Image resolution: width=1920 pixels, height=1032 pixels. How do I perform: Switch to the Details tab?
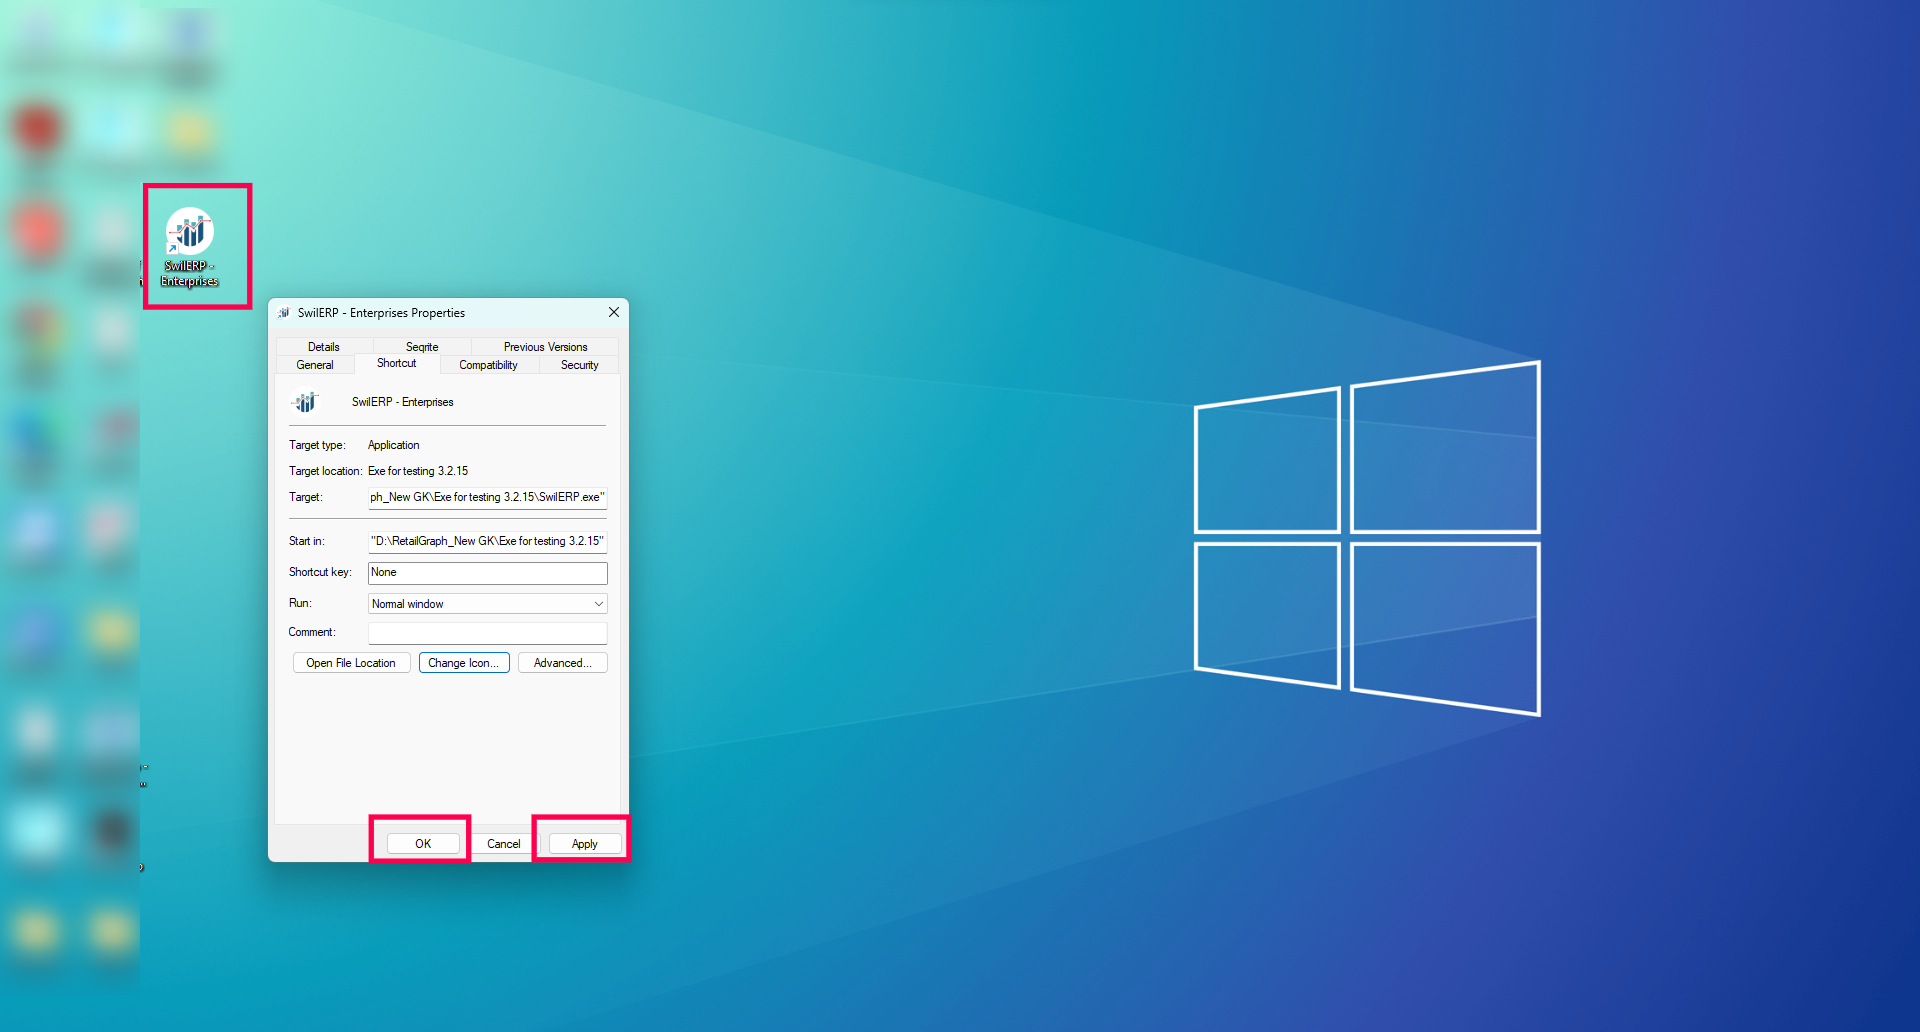pyautogui.click(x=324, y=347)
